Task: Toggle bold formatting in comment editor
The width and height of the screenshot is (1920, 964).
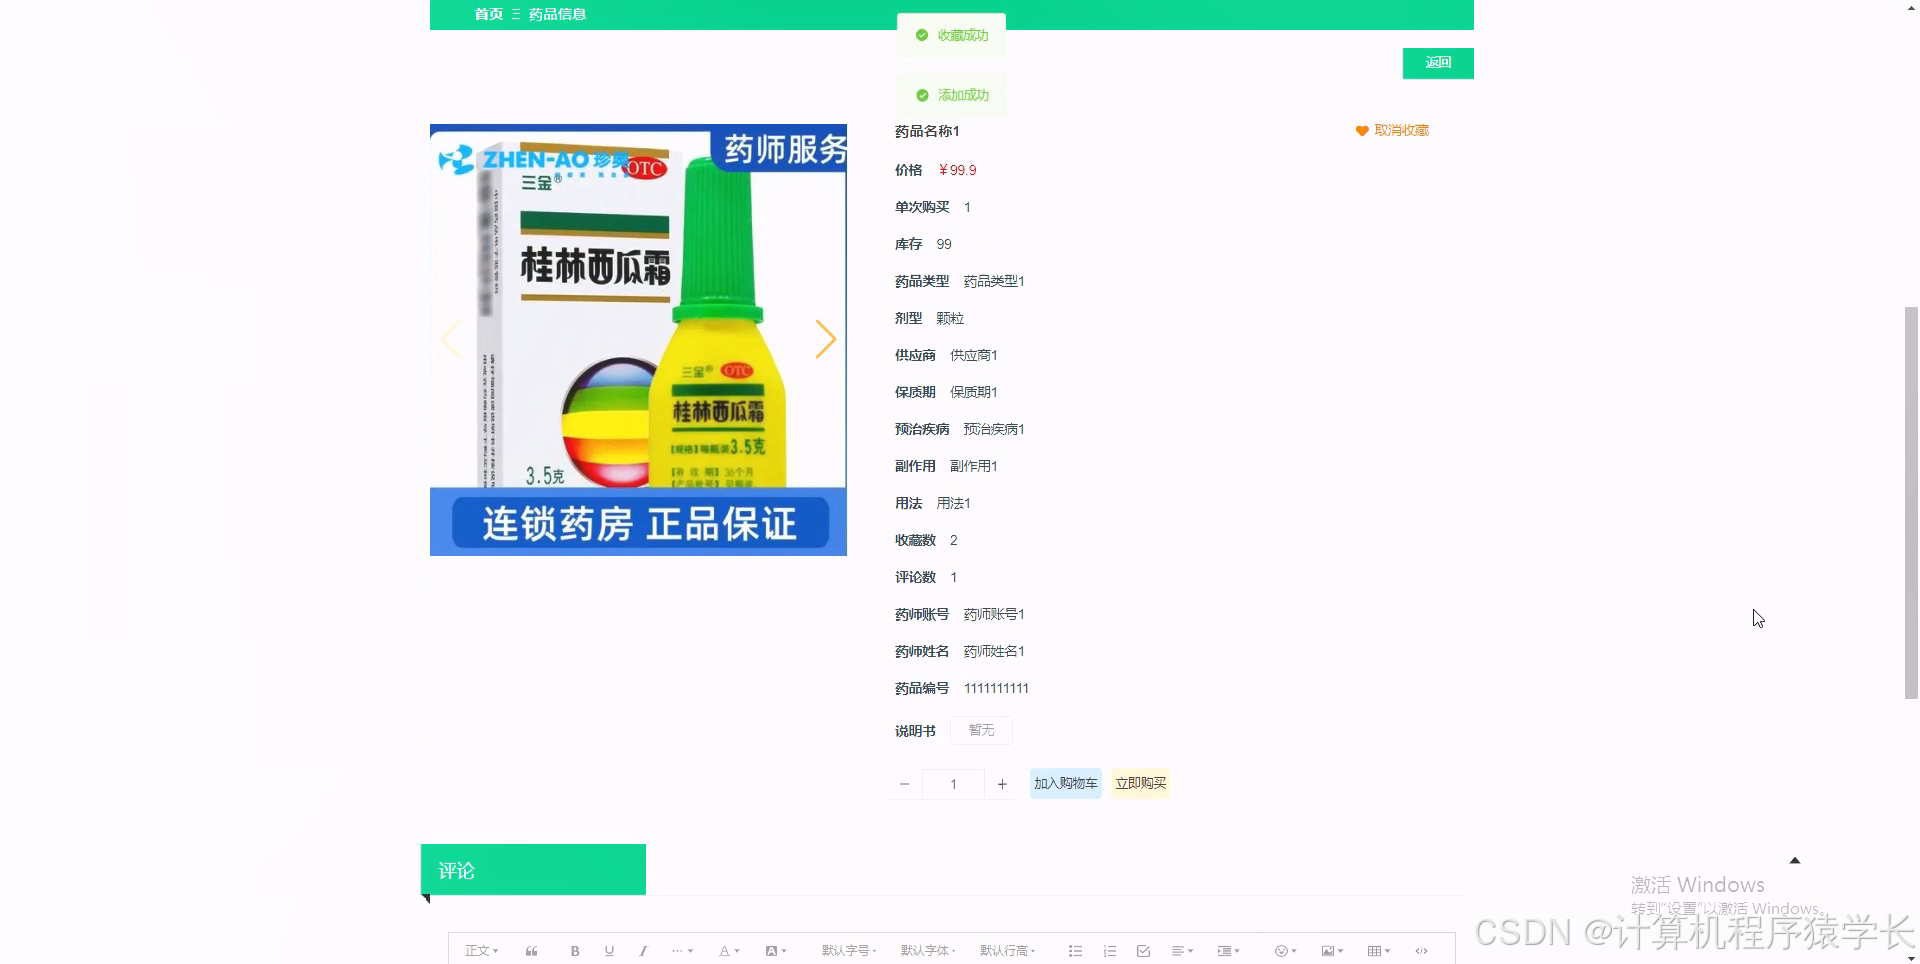Action: pos(575,951)
